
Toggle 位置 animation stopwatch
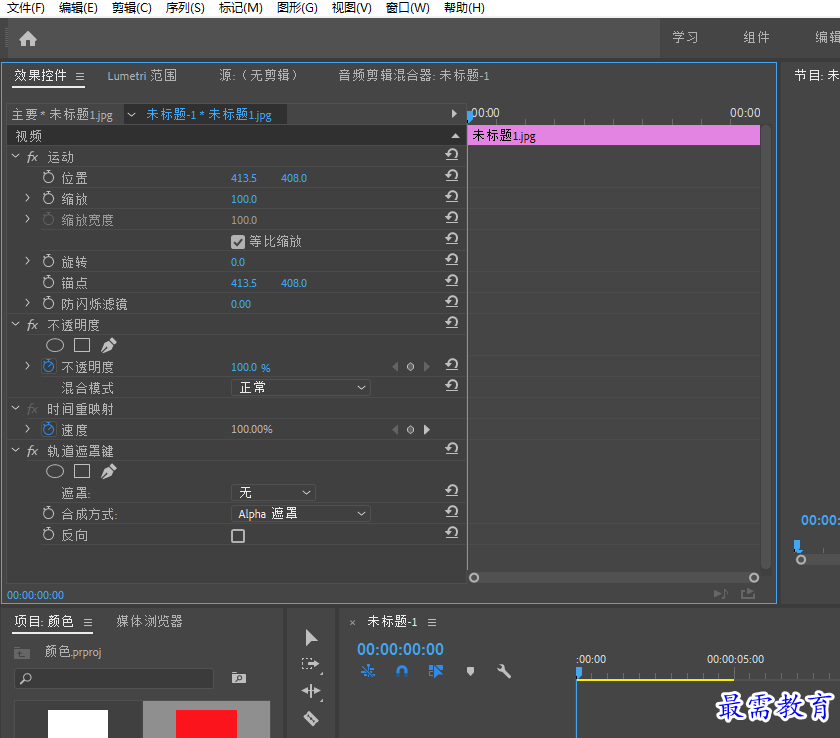pos(49,177)
